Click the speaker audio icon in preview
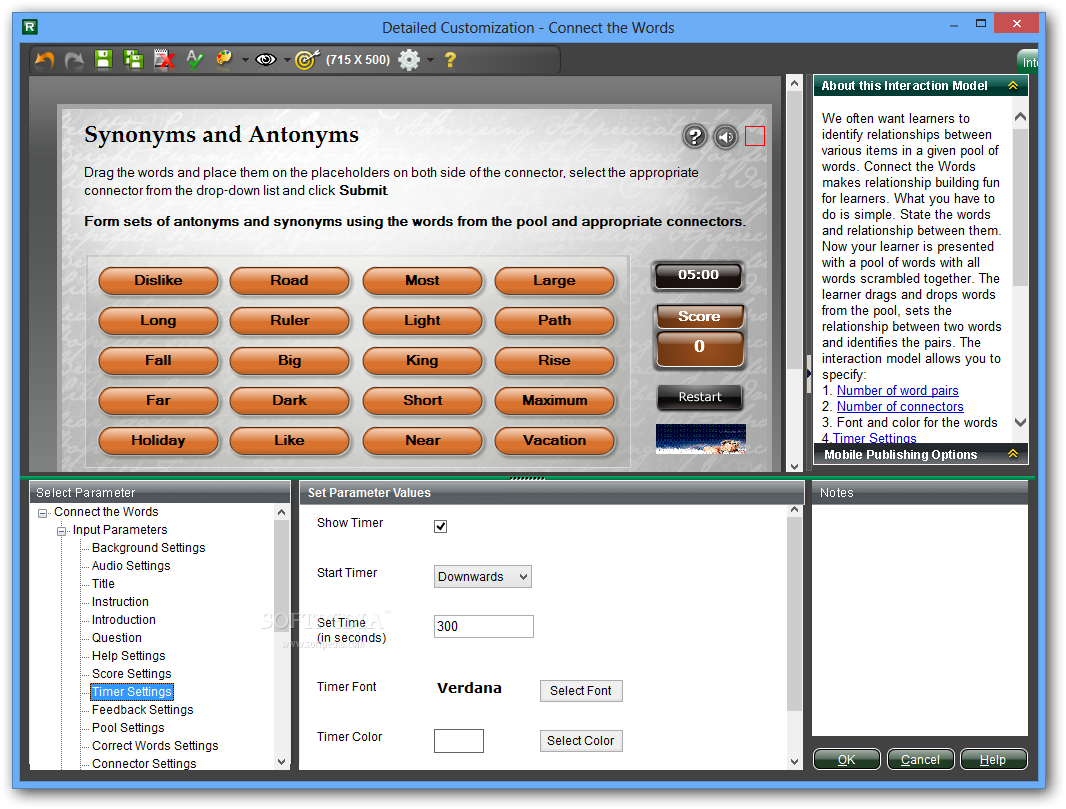1066x809 pixels. pos(725,137)
